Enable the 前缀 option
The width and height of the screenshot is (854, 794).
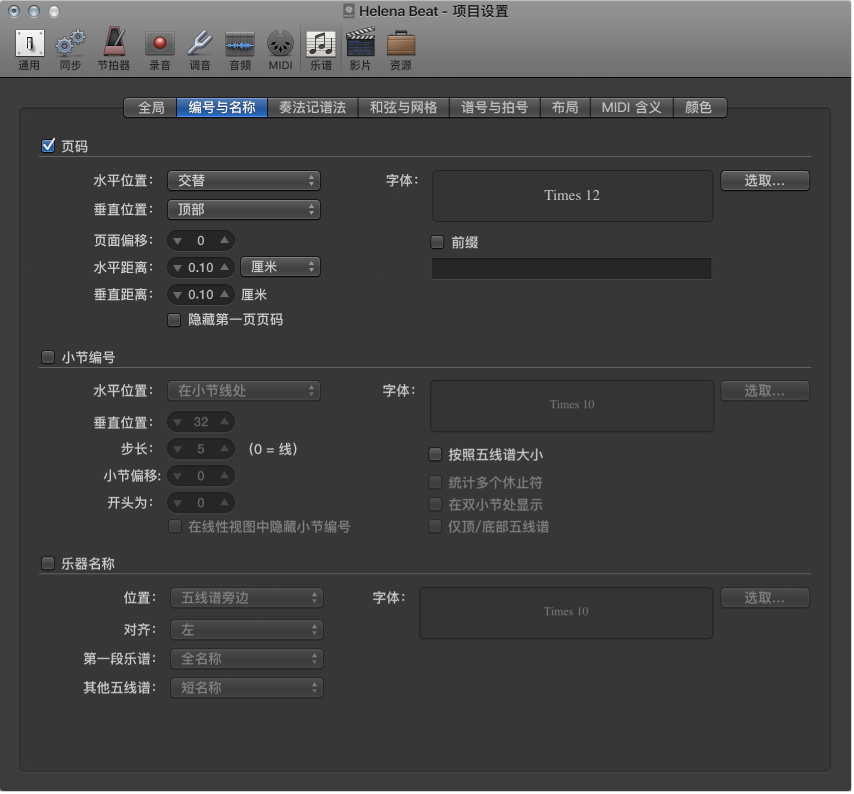coord(435,241)
